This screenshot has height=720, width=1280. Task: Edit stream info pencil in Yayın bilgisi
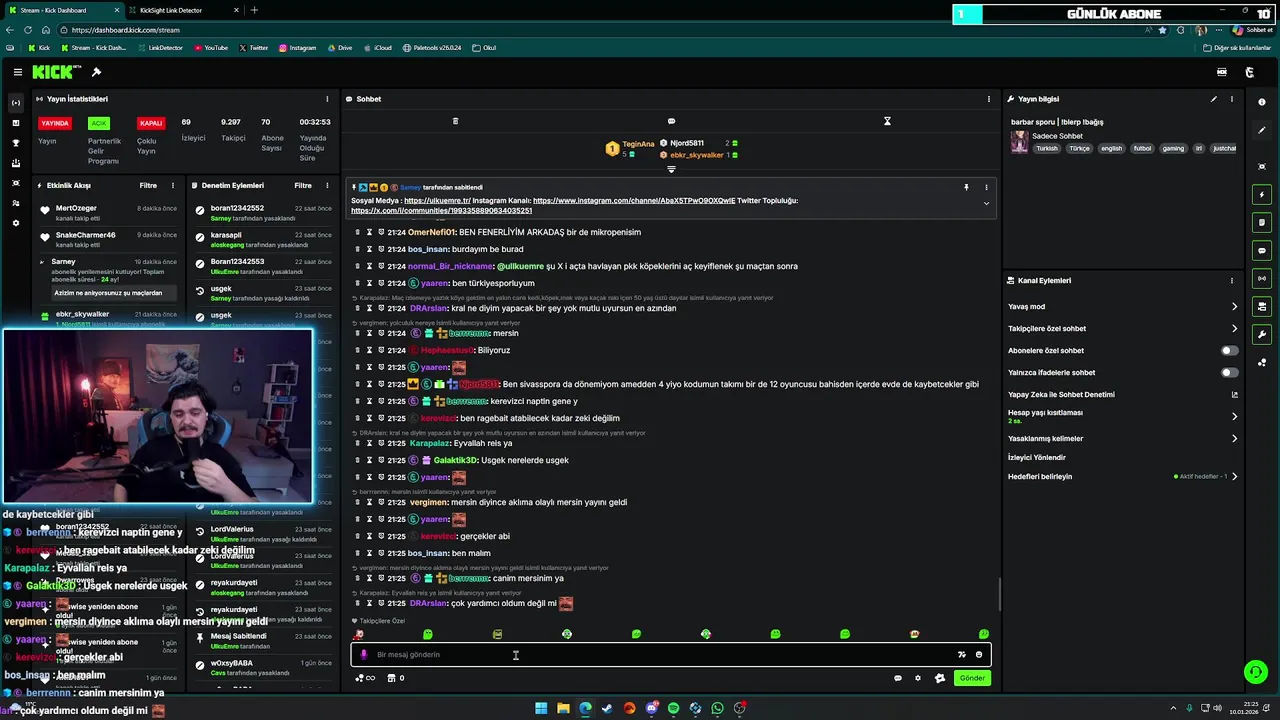point(1214,99)
